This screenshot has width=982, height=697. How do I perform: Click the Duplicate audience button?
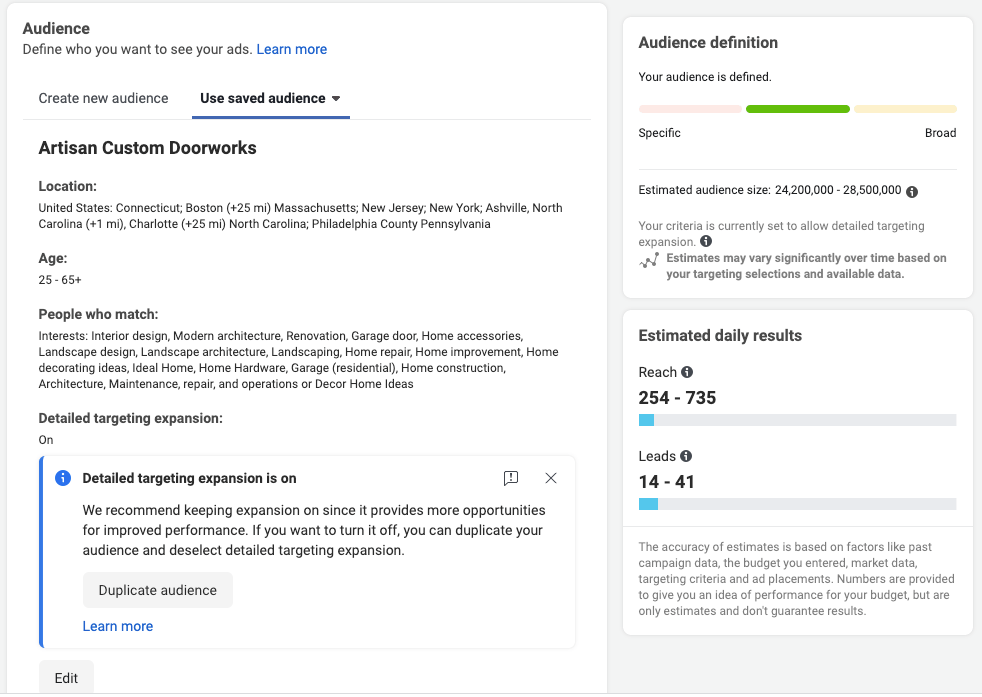157,590
